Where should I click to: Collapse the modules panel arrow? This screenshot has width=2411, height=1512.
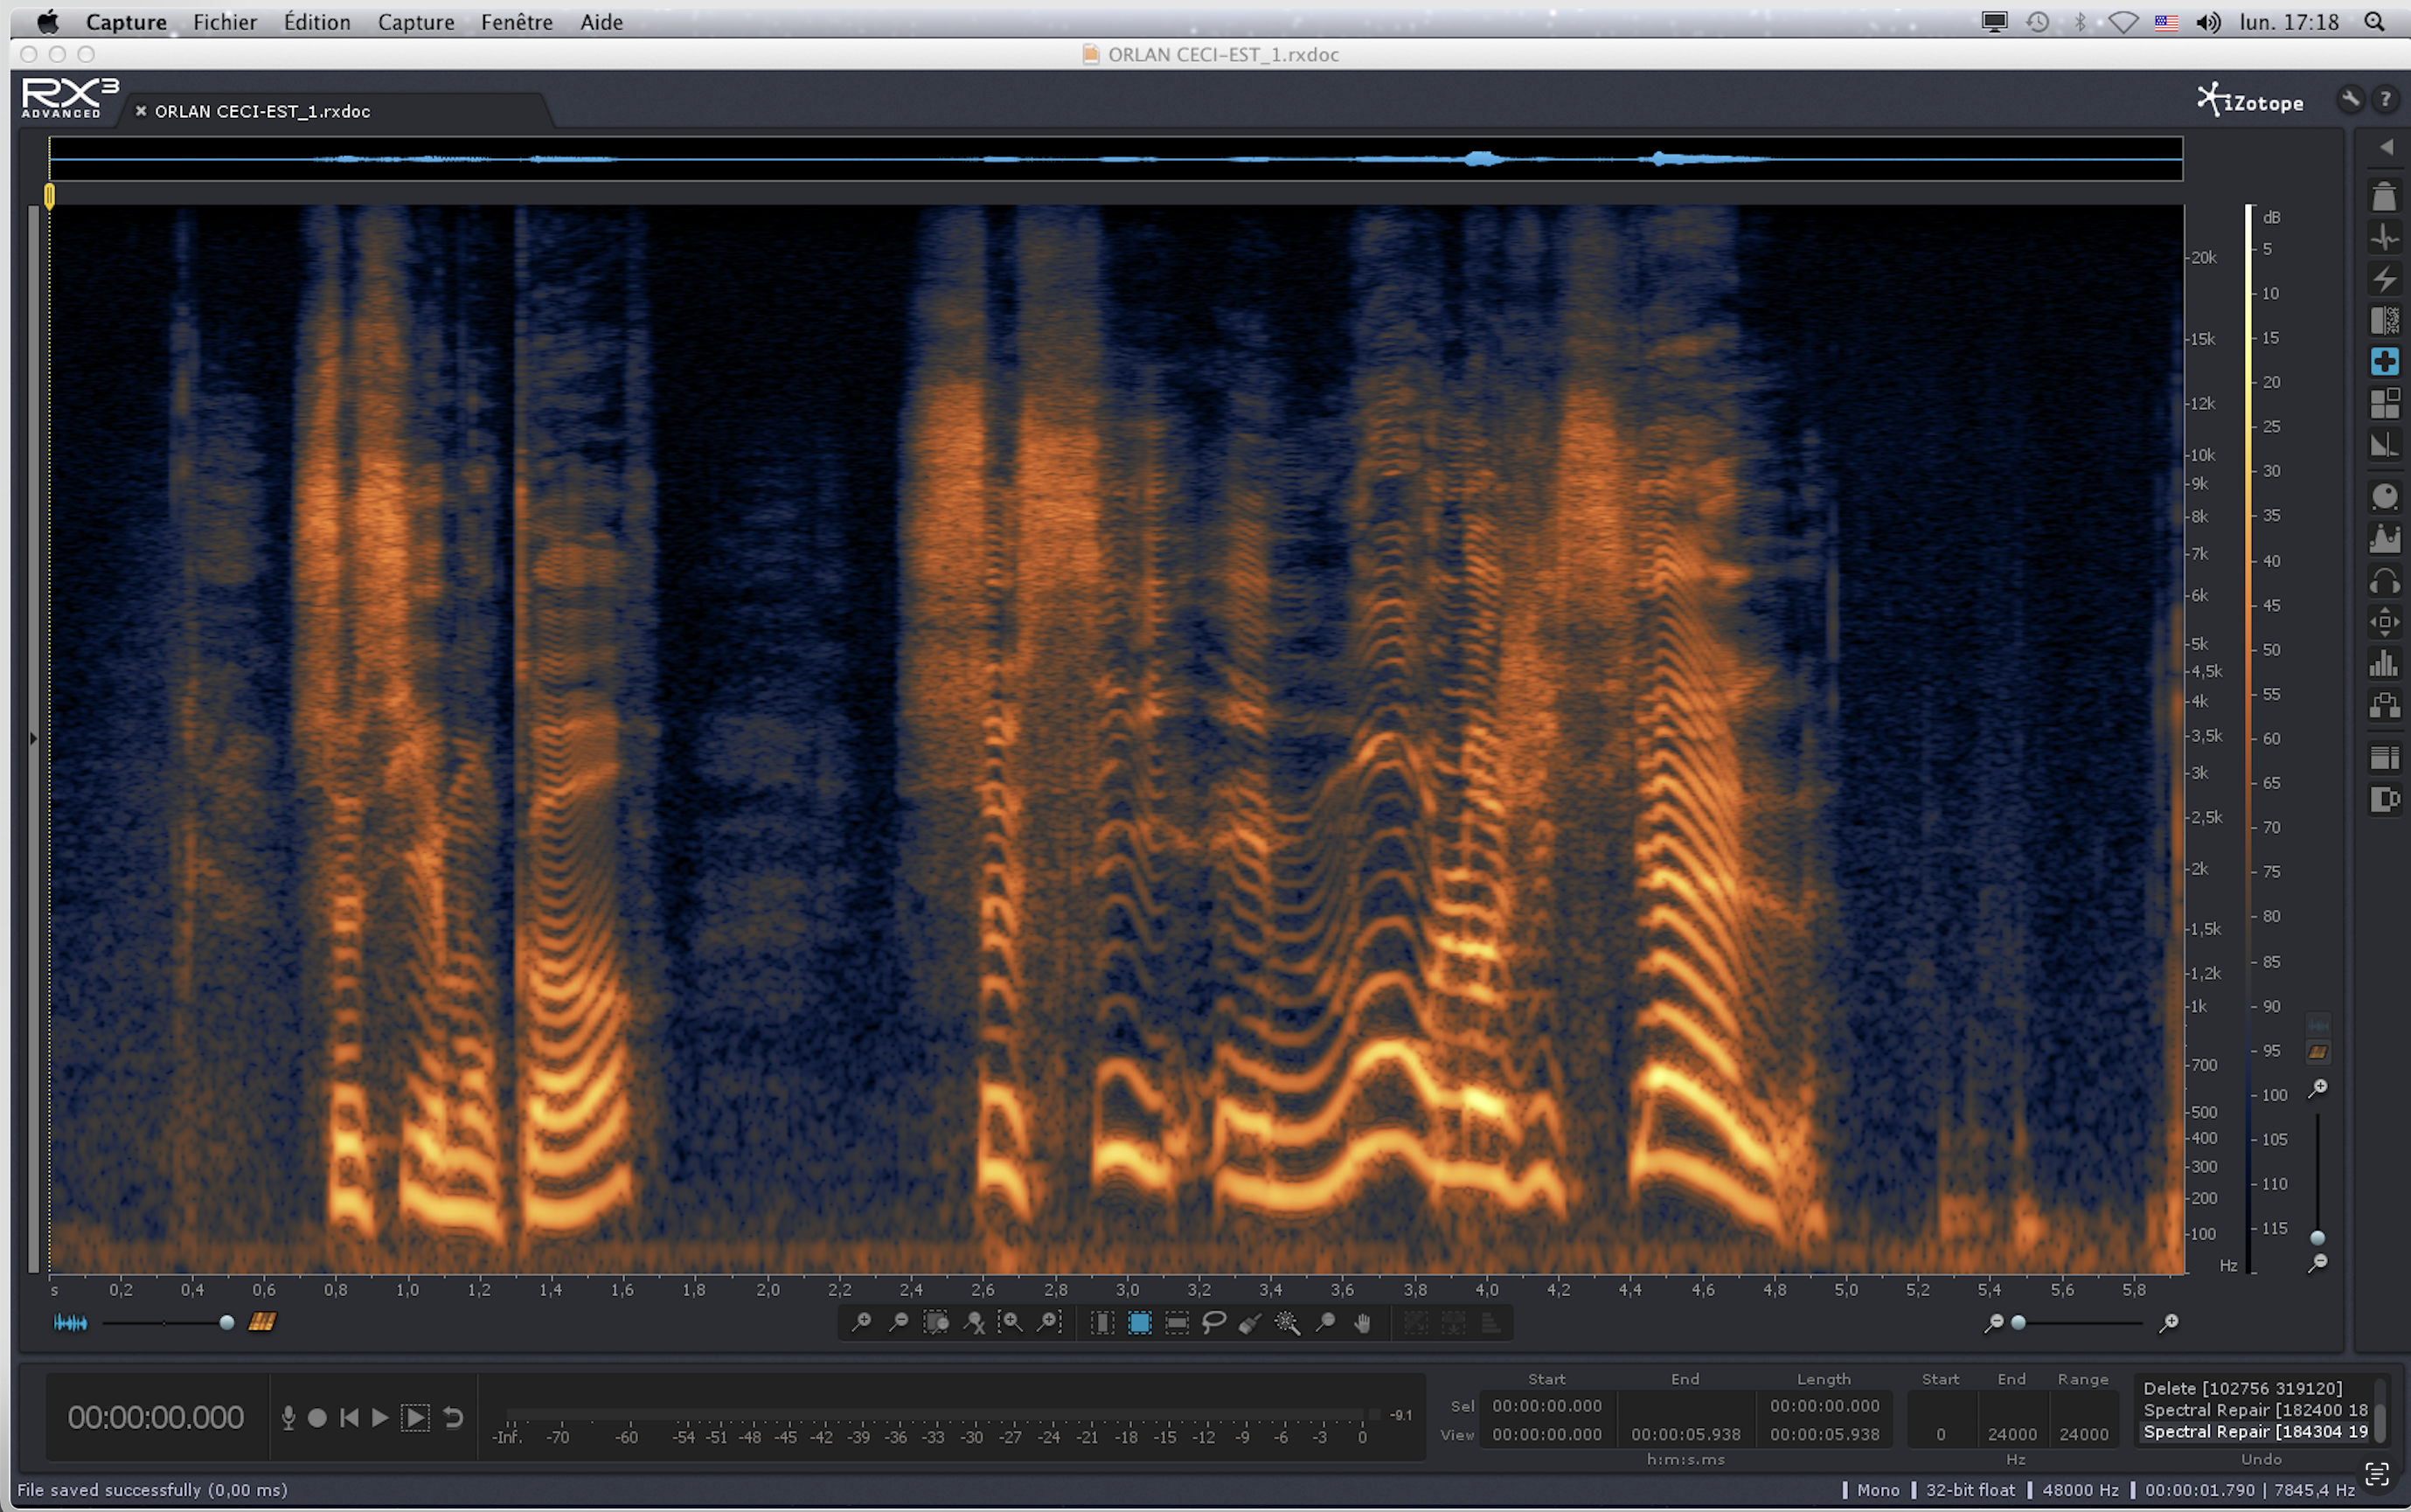[x=2386, y=147]
